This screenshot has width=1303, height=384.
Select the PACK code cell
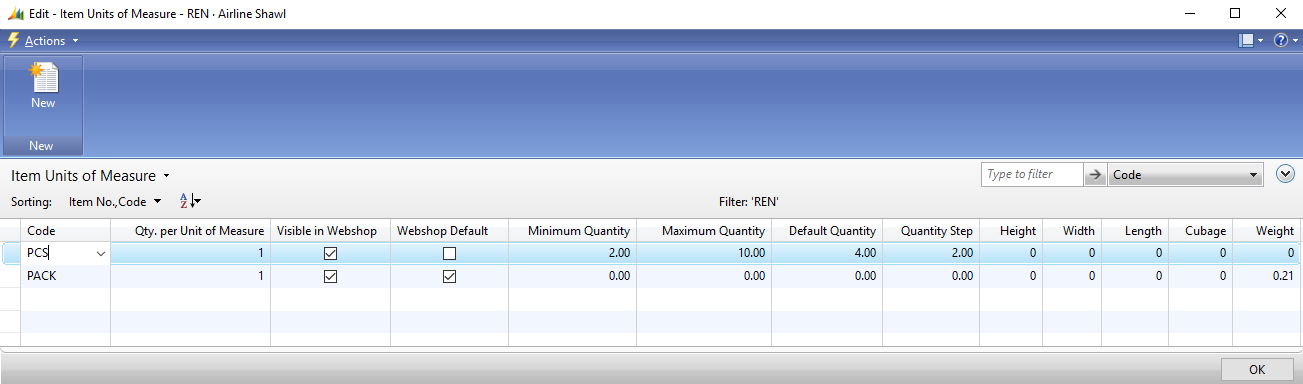(x=66, y=276)
